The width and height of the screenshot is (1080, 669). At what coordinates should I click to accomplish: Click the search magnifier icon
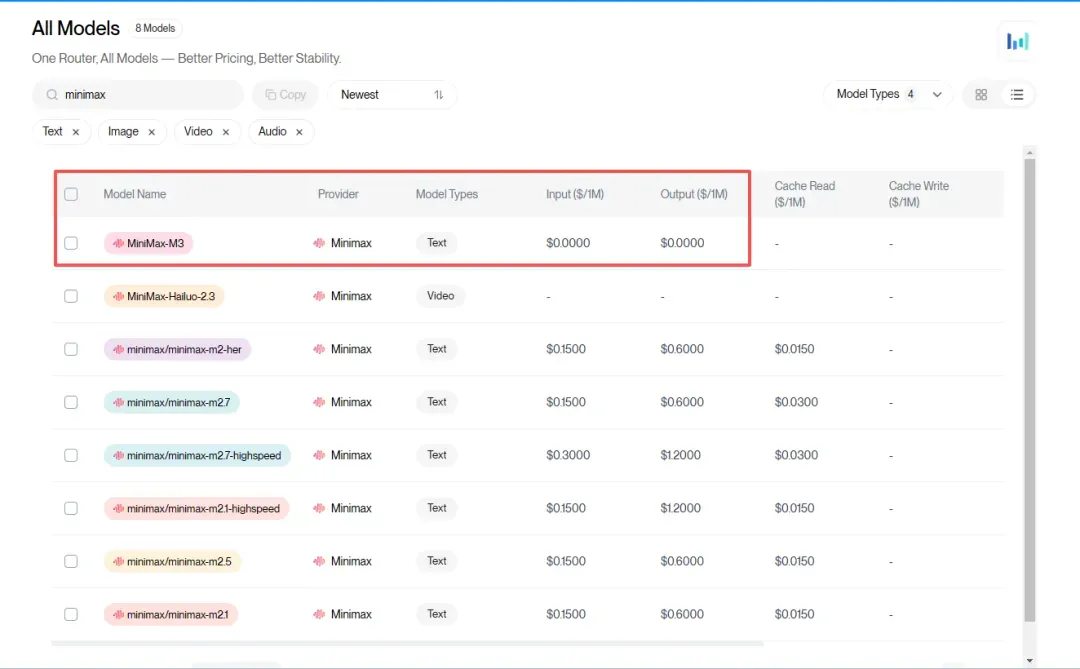pyautogui.click(x=52, y=95)
